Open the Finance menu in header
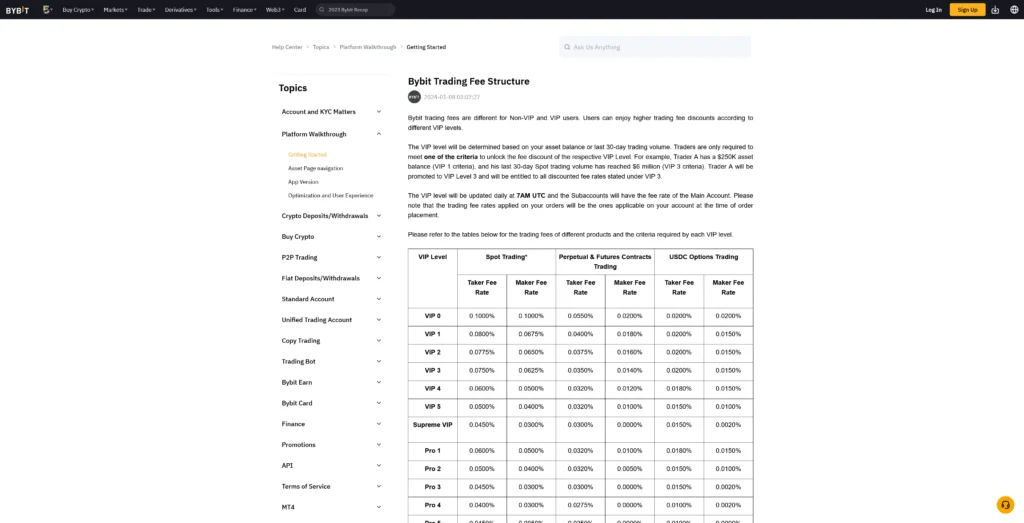This screenshot has height=523, width=1024. click(x=244, y=10)
